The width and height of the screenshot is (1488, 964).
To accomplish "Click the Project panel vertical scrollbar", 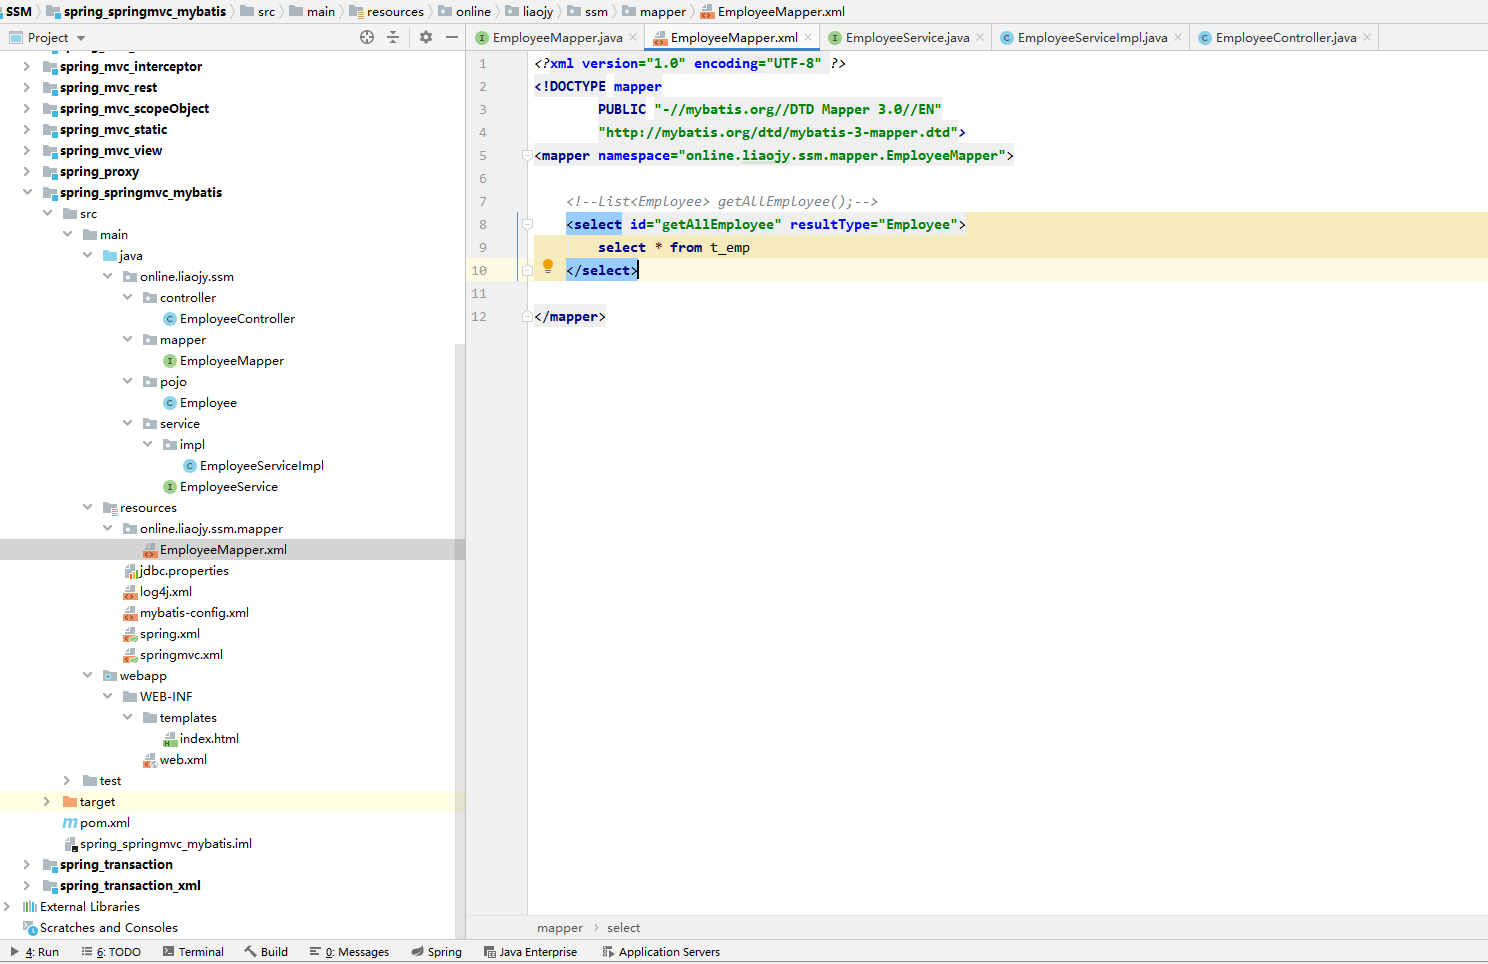I will click(x=460, y=640).
